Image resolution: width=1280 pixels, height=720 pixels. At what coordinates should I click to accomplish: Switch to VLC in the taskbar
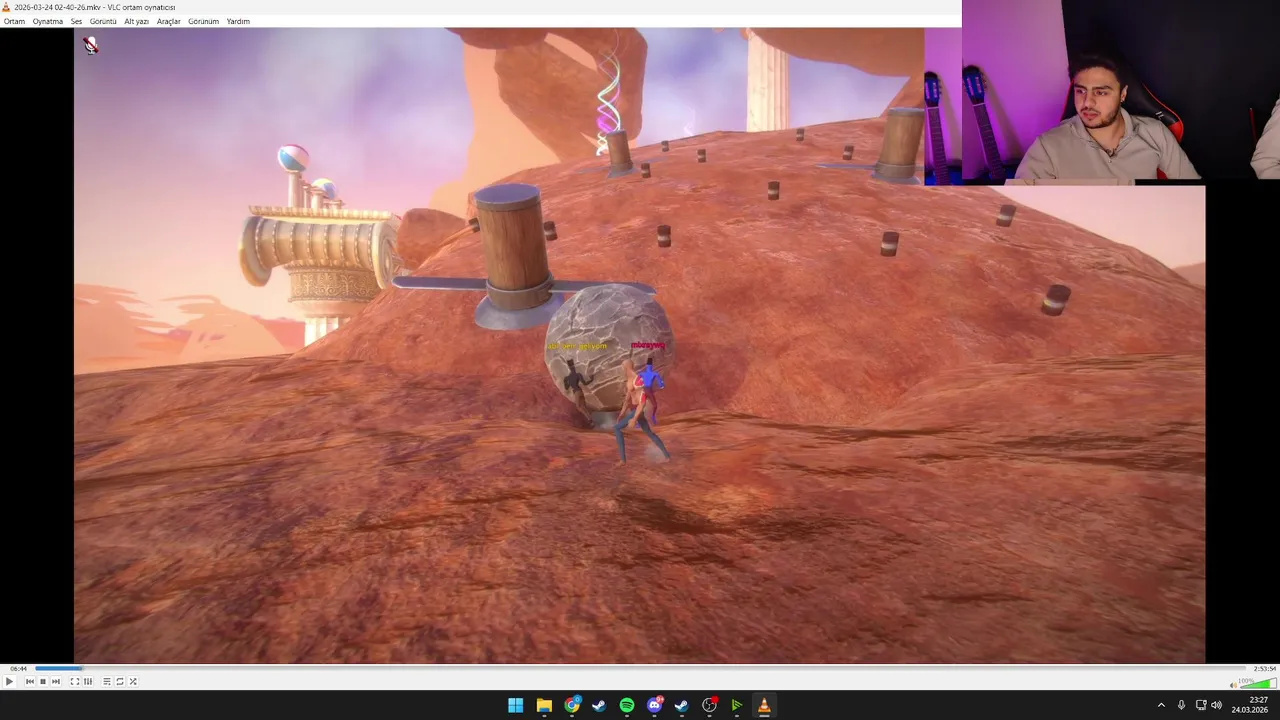point(764,705)
